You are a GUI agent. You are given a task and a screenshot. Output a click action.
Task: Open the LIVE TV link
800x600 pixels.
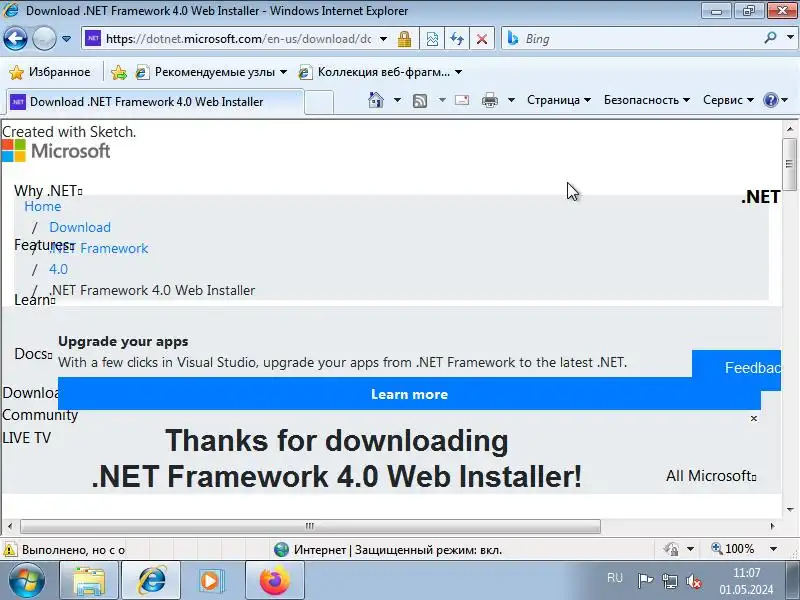27,438
